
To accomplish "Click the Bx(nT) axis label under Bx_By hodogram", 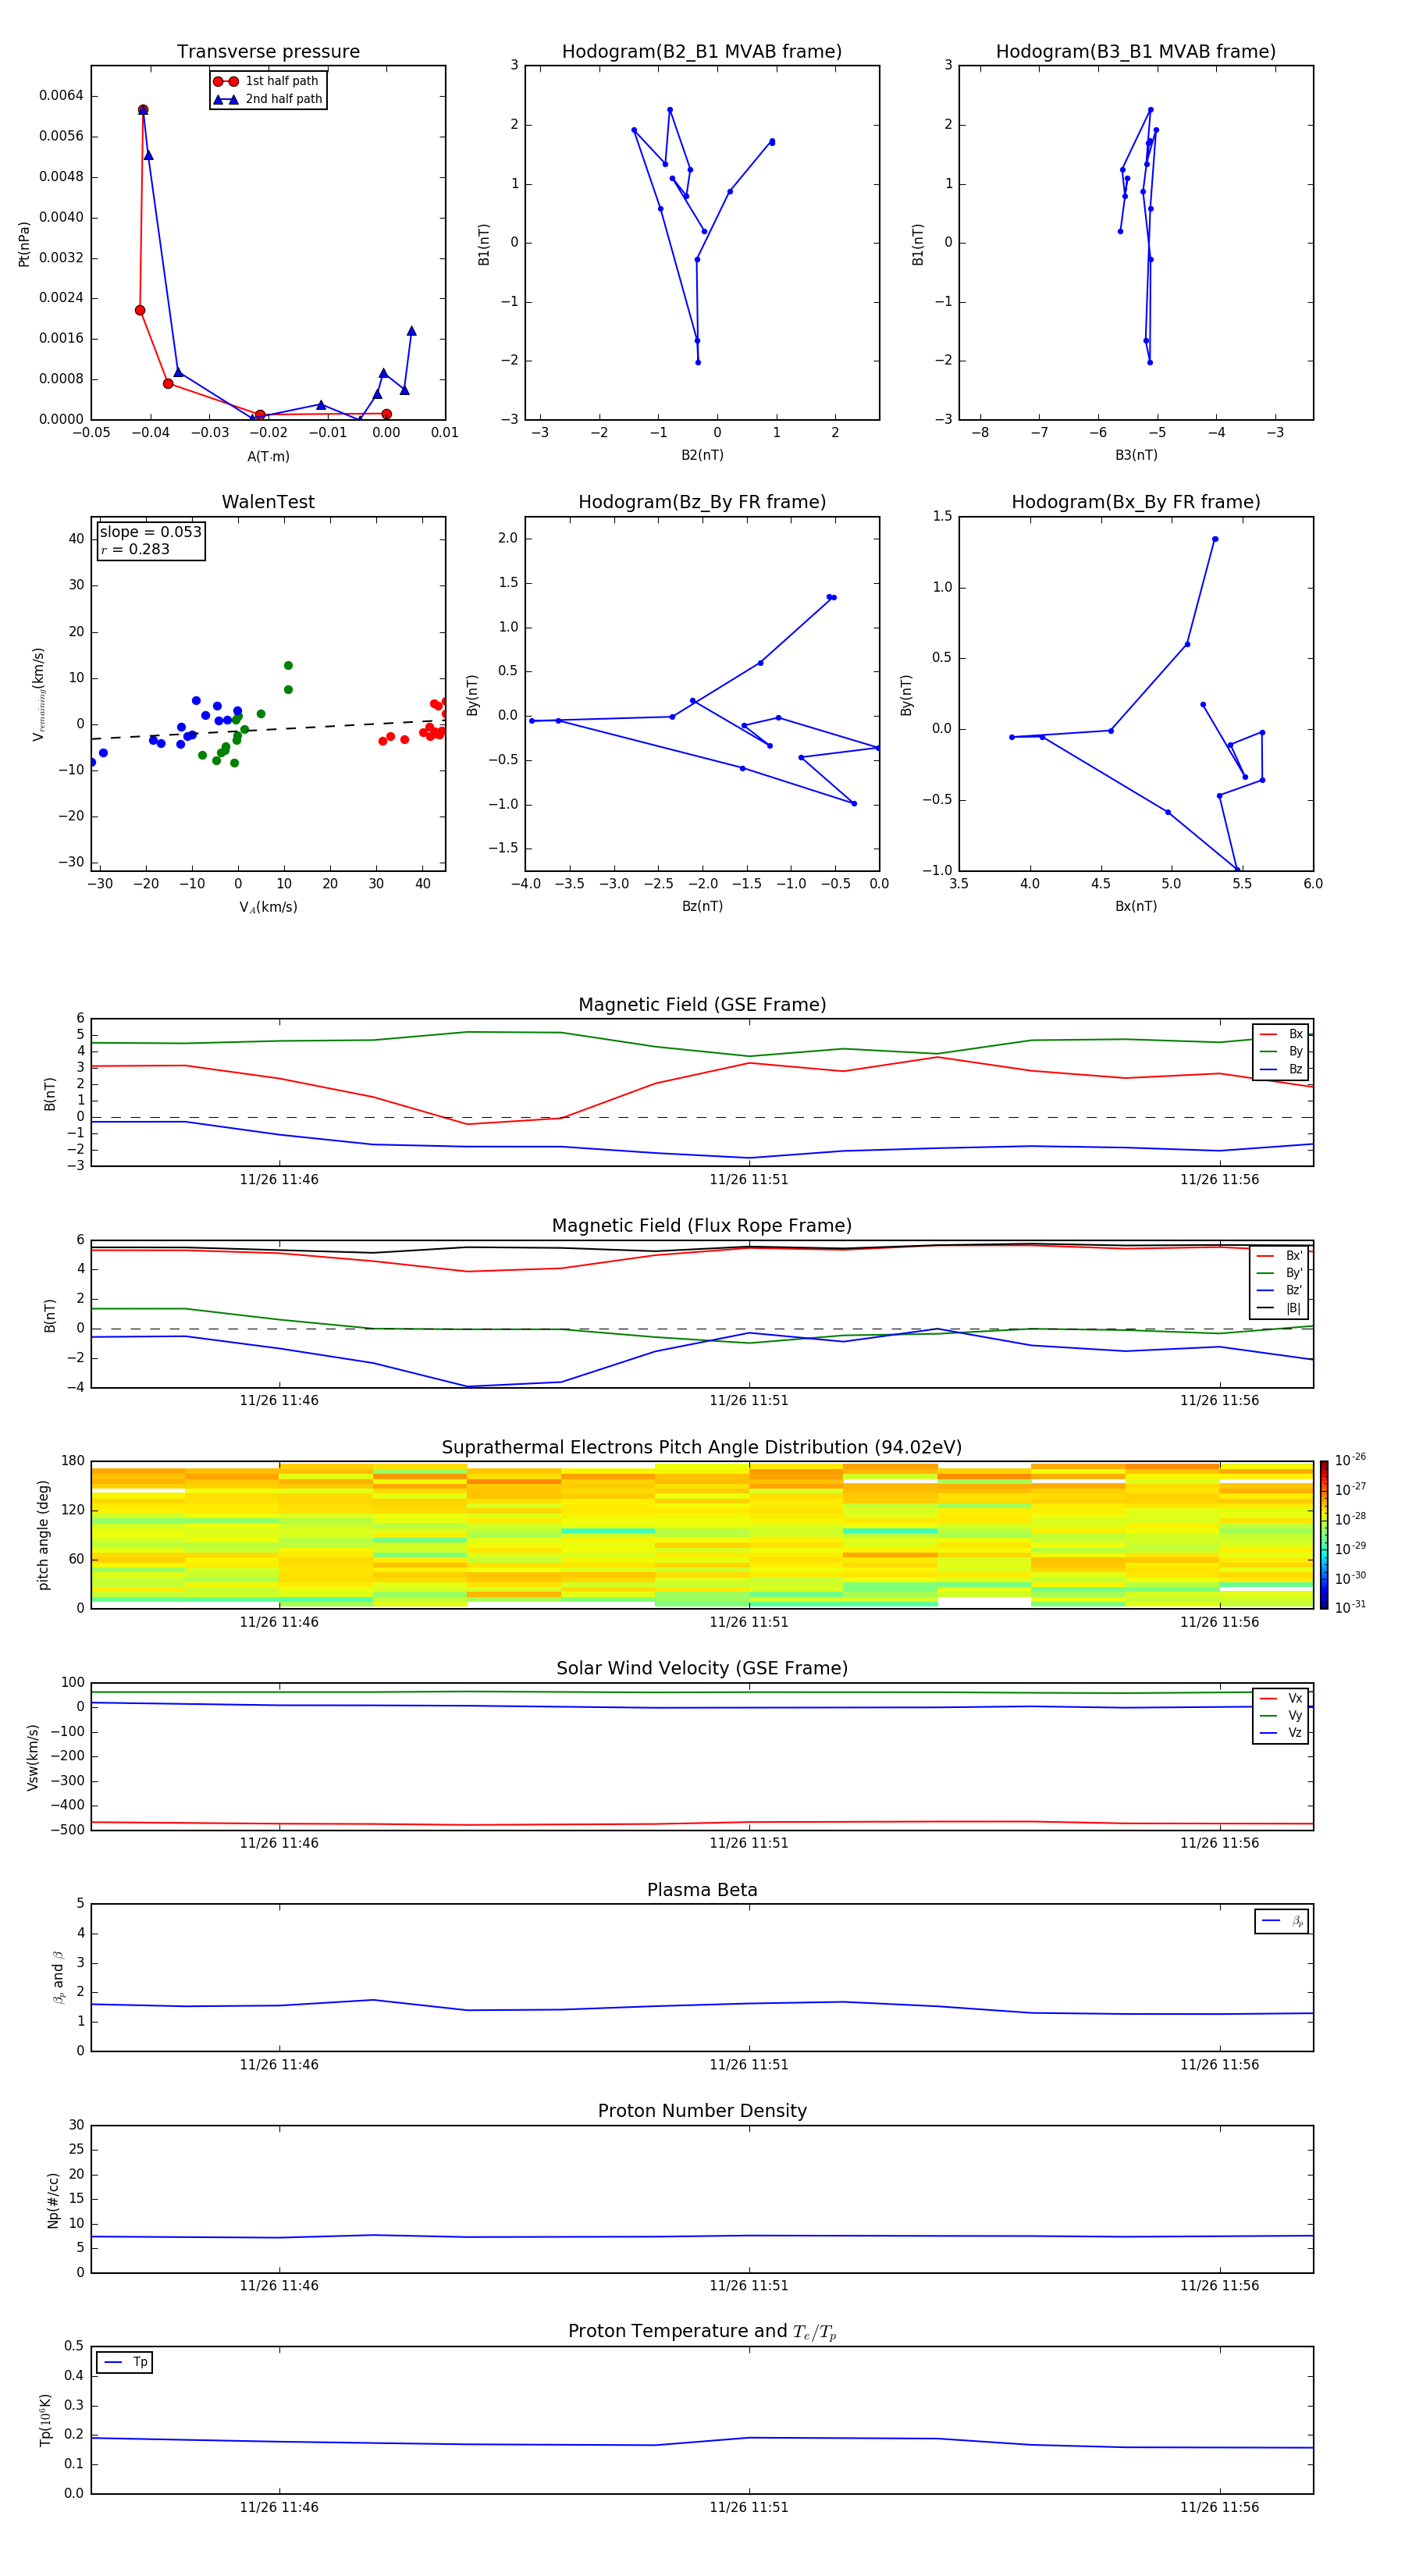I will click(1136, 906).
